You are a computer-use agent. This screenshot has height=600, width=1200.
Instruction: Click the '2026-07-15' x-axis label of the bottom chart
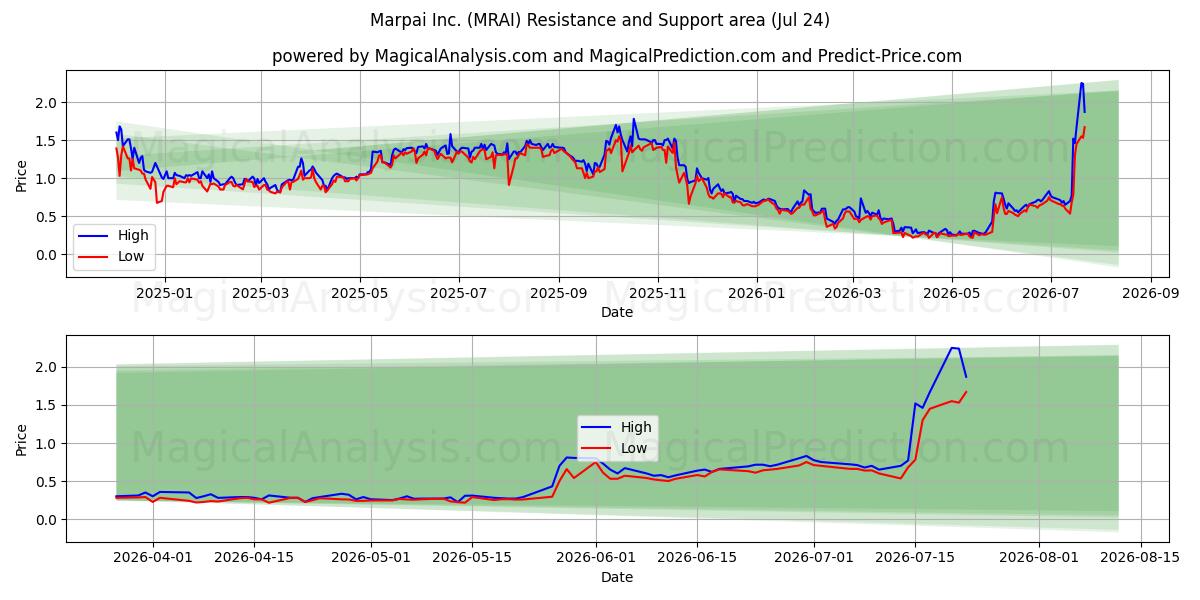(916, 558)
